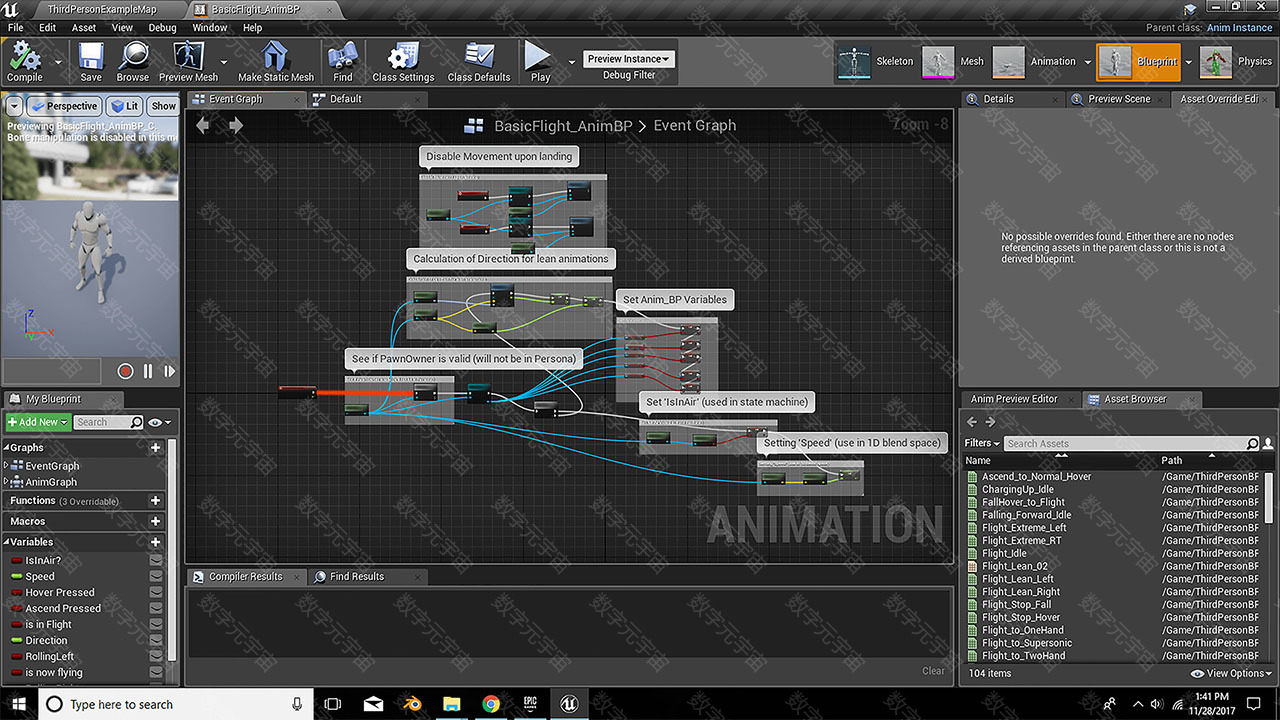
Task: Open the Compile options dropdown arrow
Action: (57, 61)
